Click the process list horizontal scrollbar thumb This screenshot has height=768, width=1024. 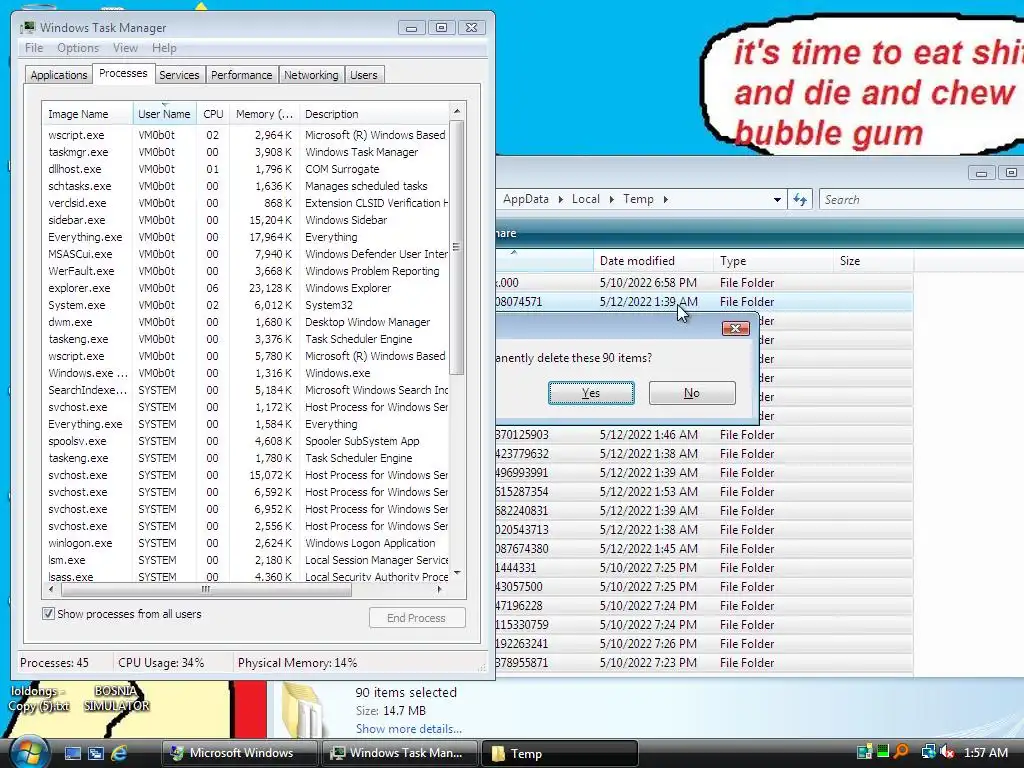pos(206,589)
